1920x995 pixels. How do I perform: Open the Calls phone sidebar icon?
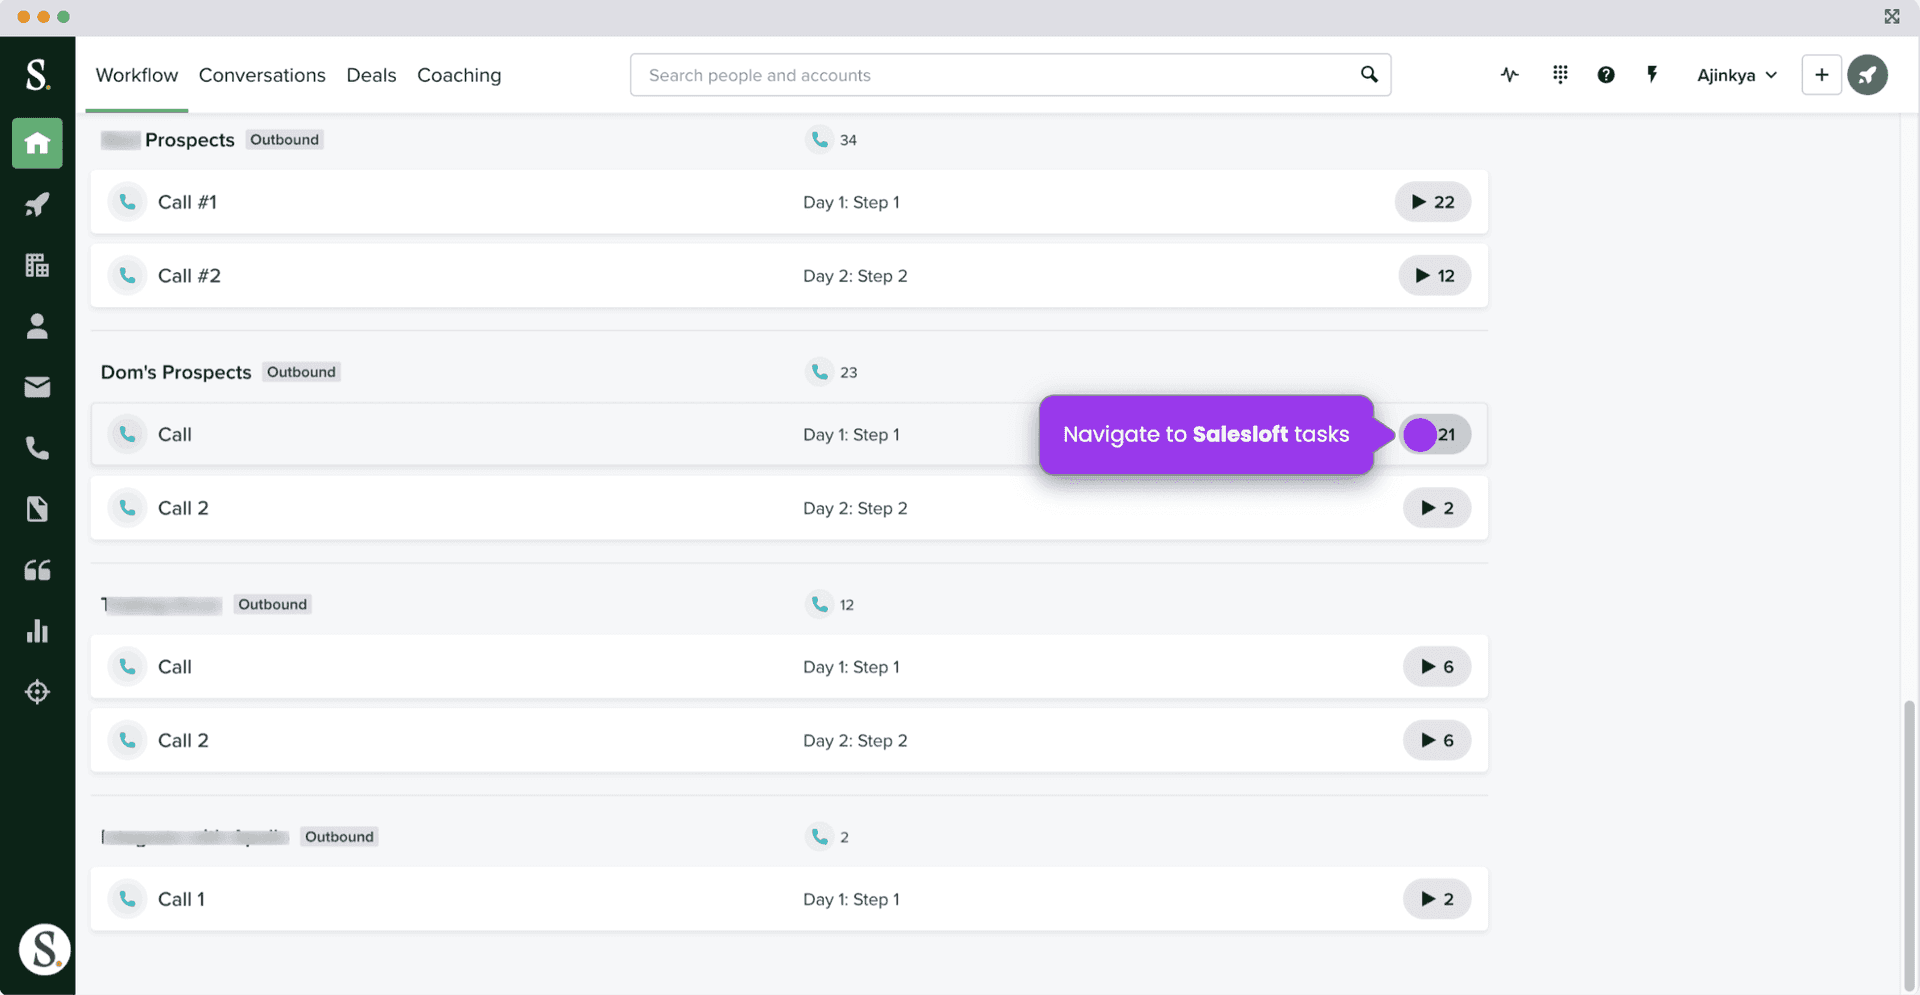point(37,448)
